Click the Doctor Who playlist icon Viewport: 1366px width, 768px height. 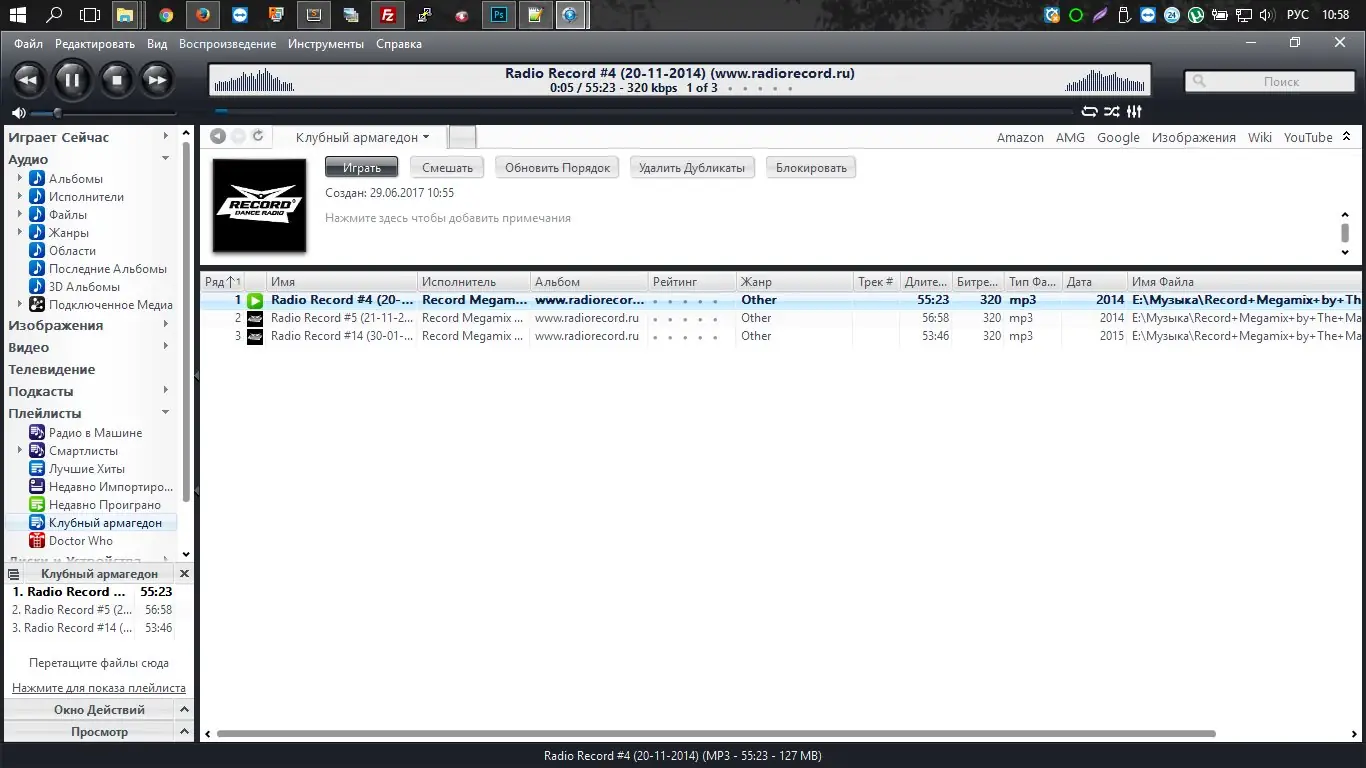click(37, 541)
